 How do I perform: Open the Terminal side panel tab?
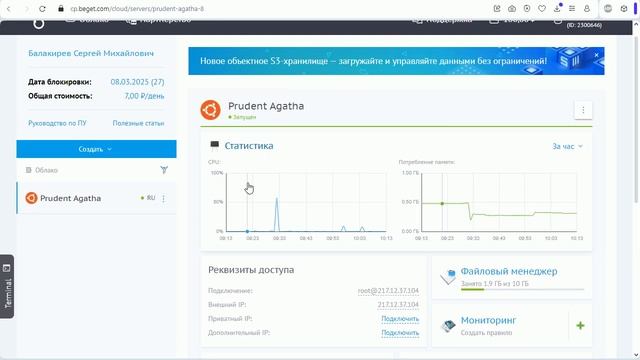pyautogui.click(x=7, y=287)
